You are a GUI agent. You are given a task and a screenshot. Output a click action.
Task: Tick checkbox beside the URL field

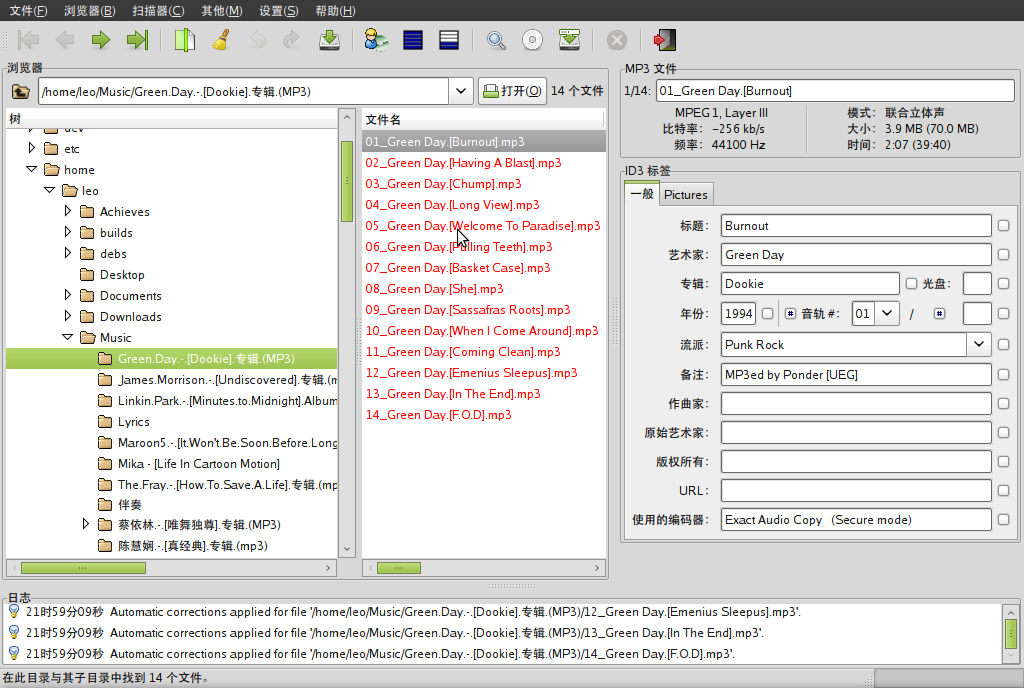click(x=1004, y=490)
